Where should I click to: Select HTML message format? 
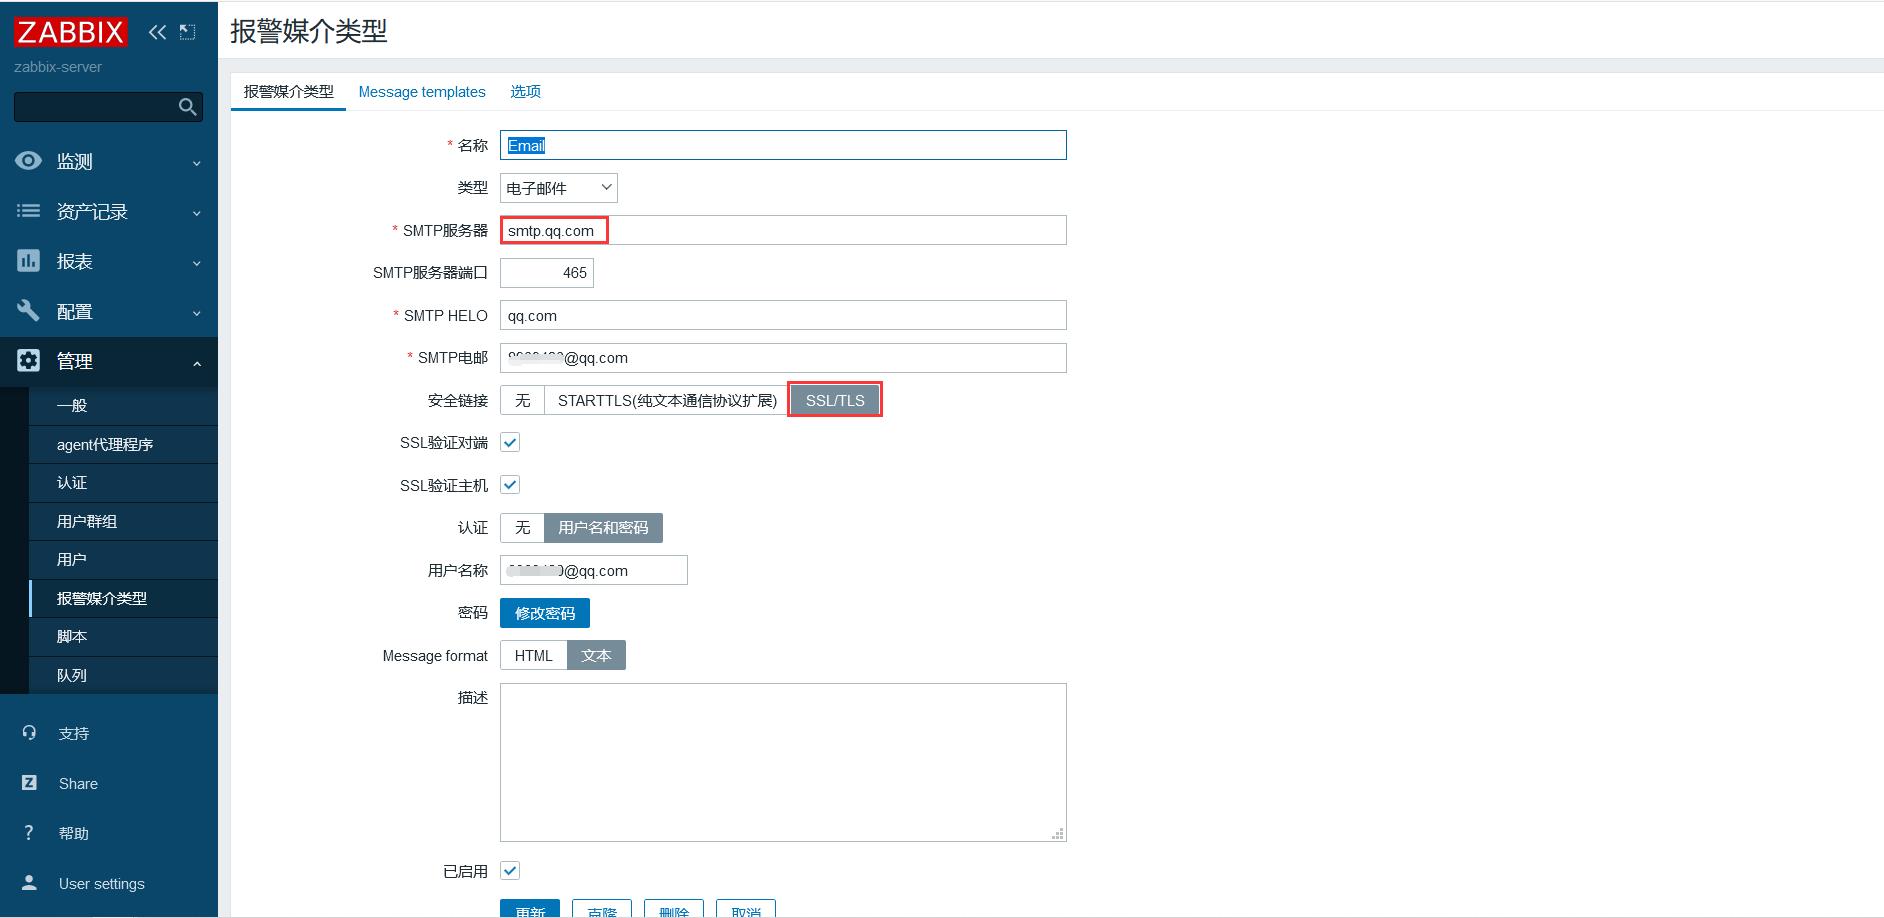(x=533, y=655)
